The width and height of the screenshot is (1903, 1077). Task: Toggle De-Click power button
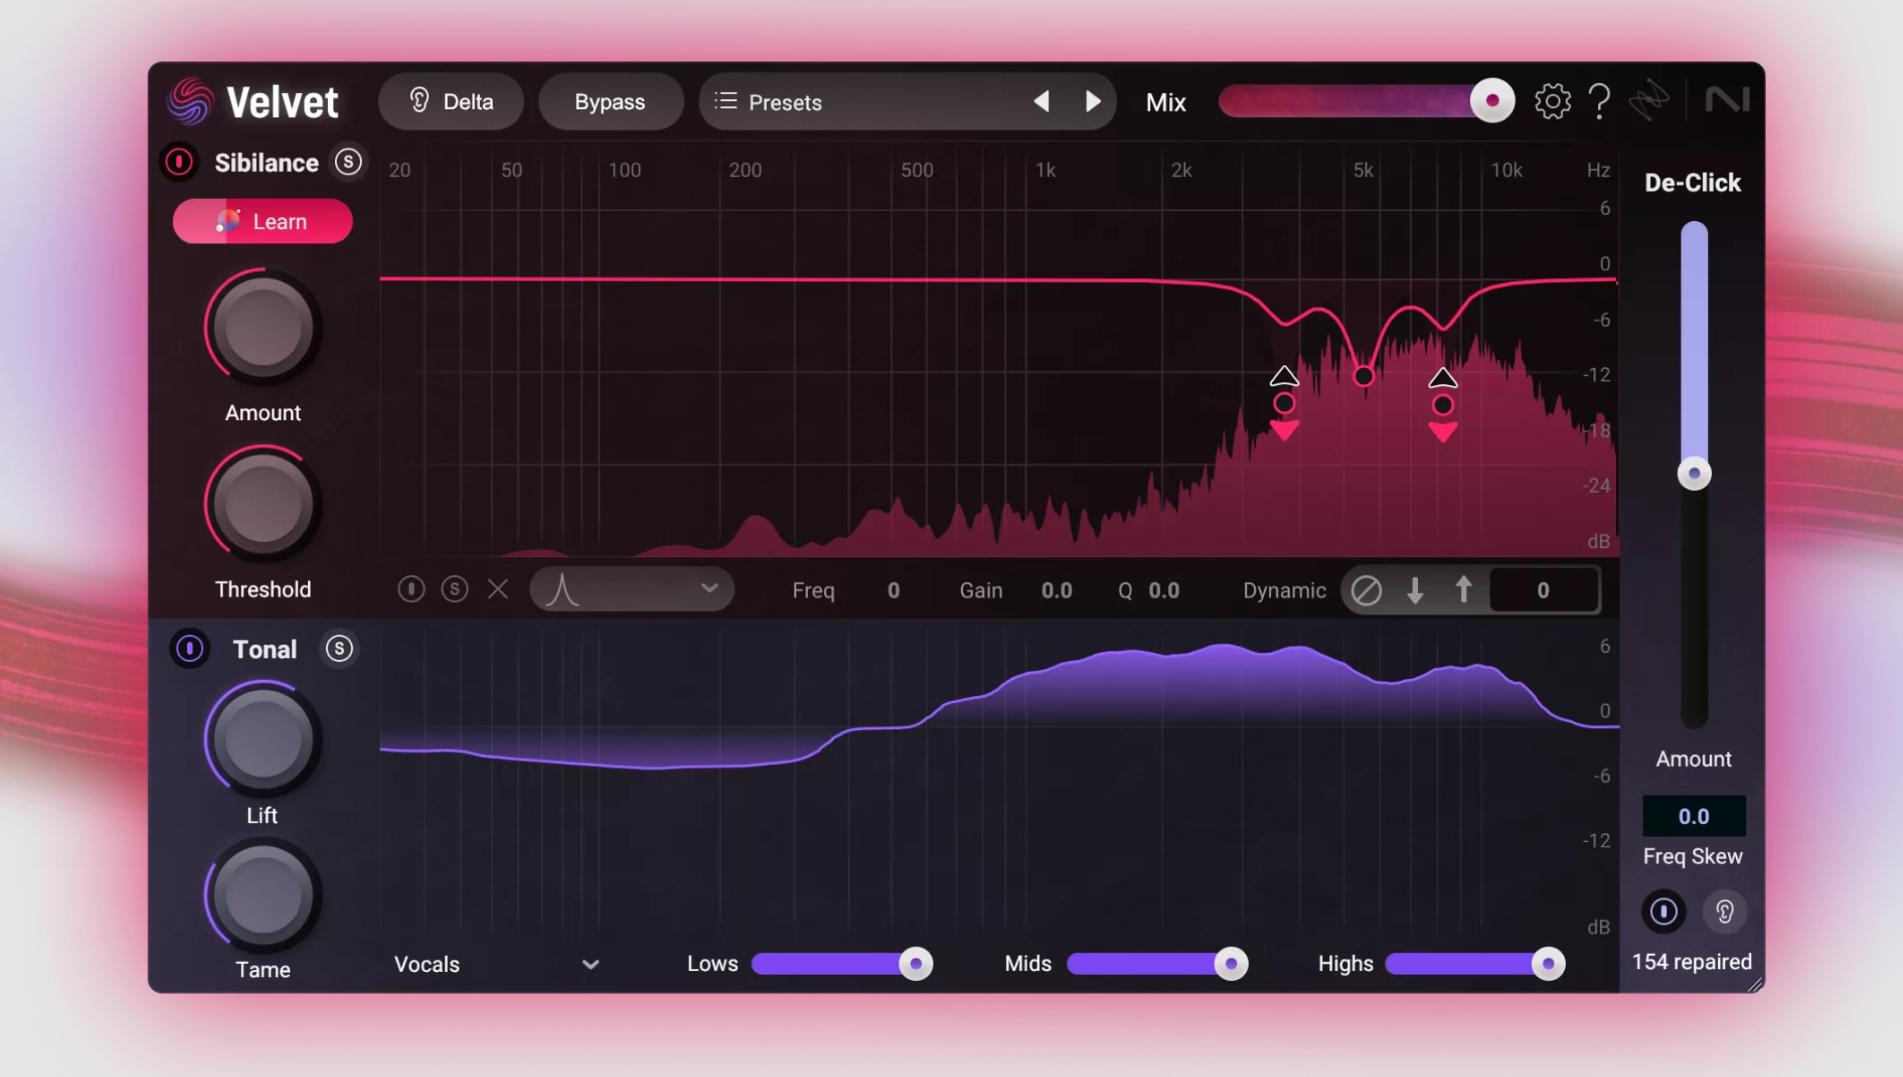click(1664, 911)
